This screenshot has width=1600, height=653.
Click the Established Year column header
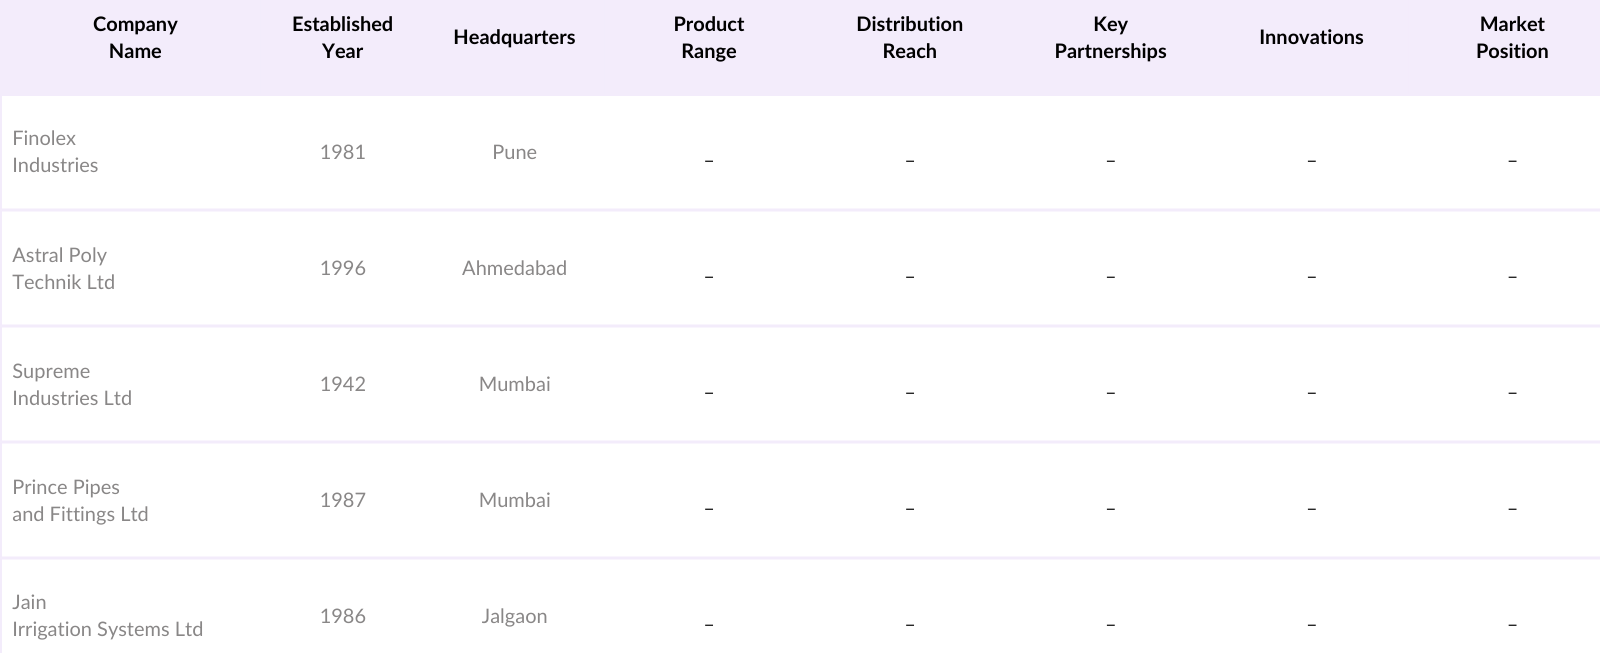tap(342, 38)
